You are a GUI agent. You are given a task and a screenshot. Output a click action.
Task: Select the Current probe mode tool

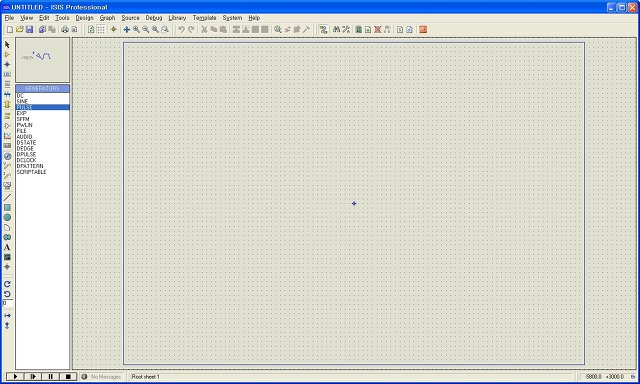[x=7, y=175]
